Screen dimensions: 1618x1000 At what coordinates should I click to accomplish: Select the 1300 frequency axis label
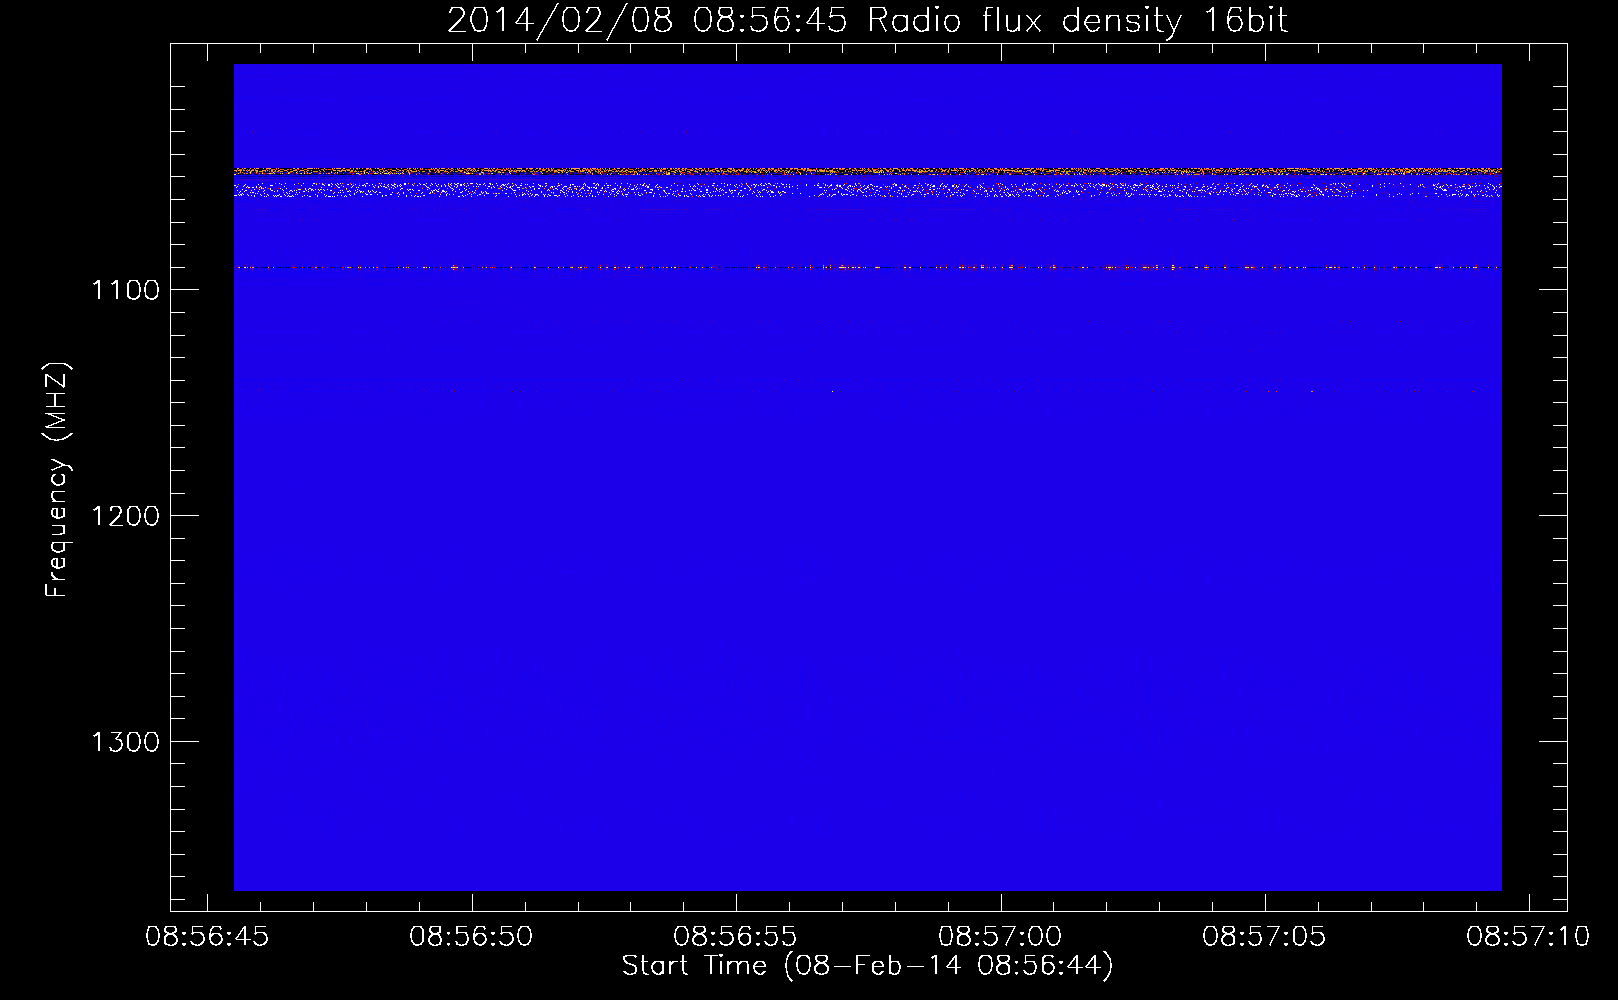tap(125, 742)
